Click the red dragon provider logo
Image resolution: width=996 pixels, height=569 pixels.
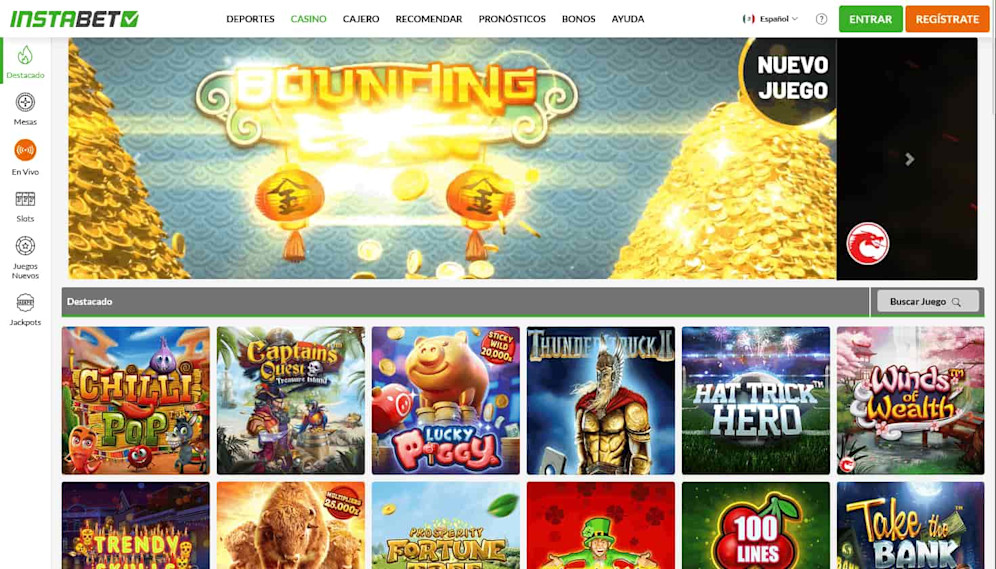point(868,243)
